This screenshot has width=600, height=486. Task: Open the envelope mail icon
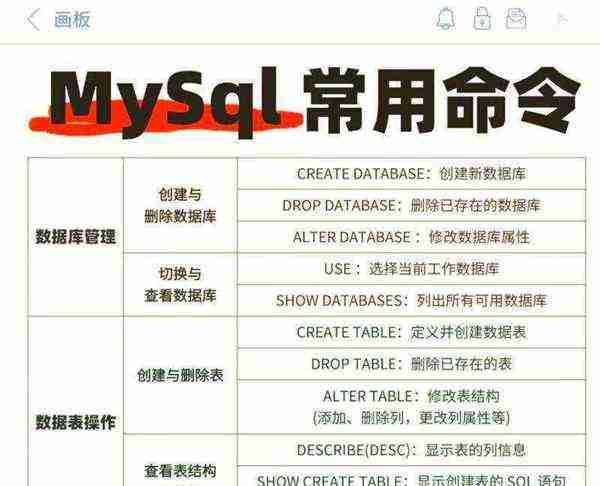[516, 19]
